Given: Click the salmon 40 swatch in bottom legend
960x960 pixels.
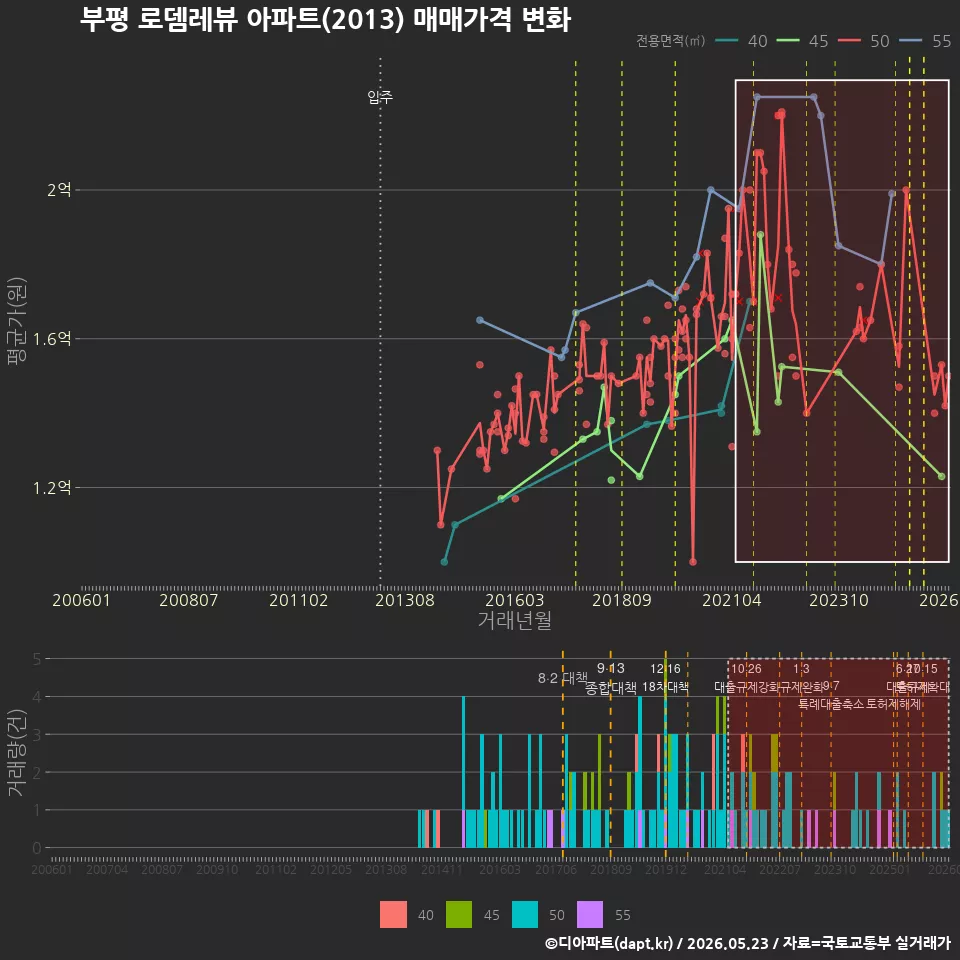Looking at the screenshot, I should tap(393, 915).
